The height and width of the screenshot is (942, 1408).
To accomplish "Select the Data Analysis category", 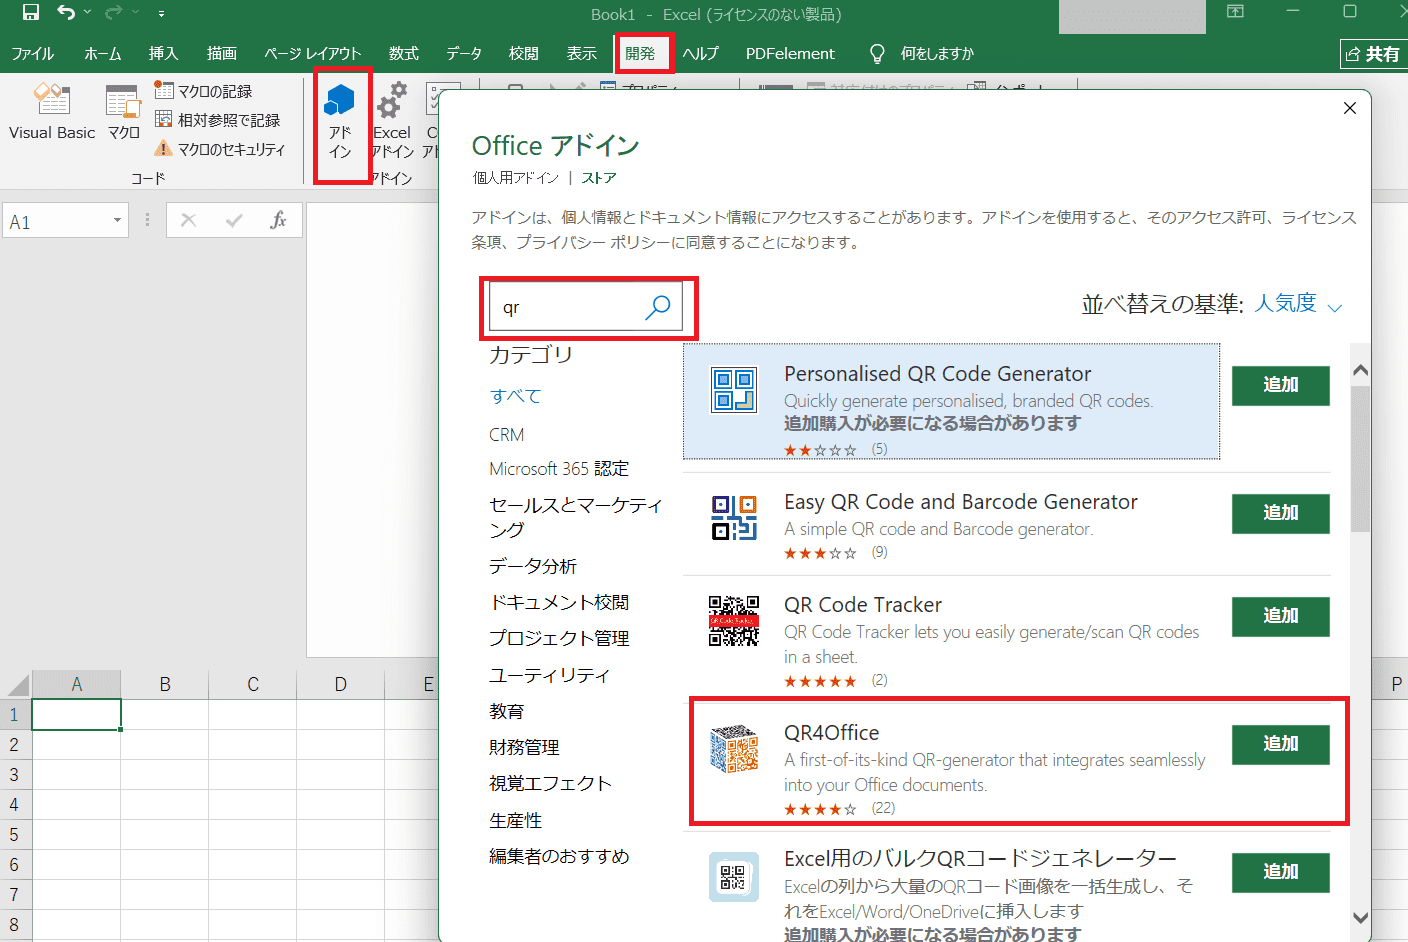I will 533,566.
